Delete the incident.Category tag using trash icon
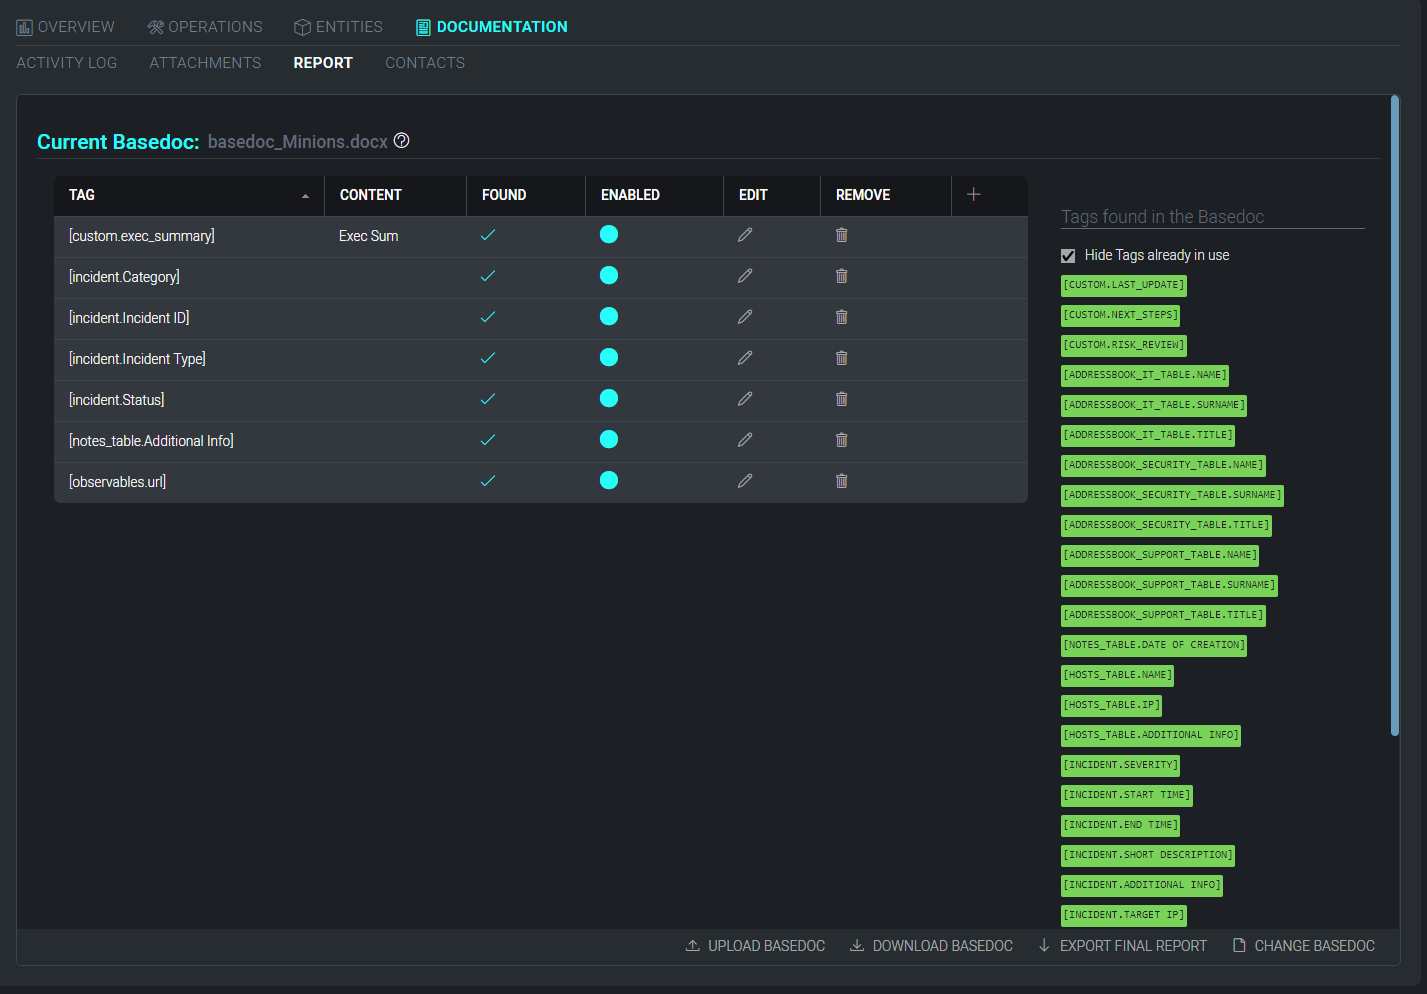The width and height of the screenshot is (1427, 994). point(841,276)
